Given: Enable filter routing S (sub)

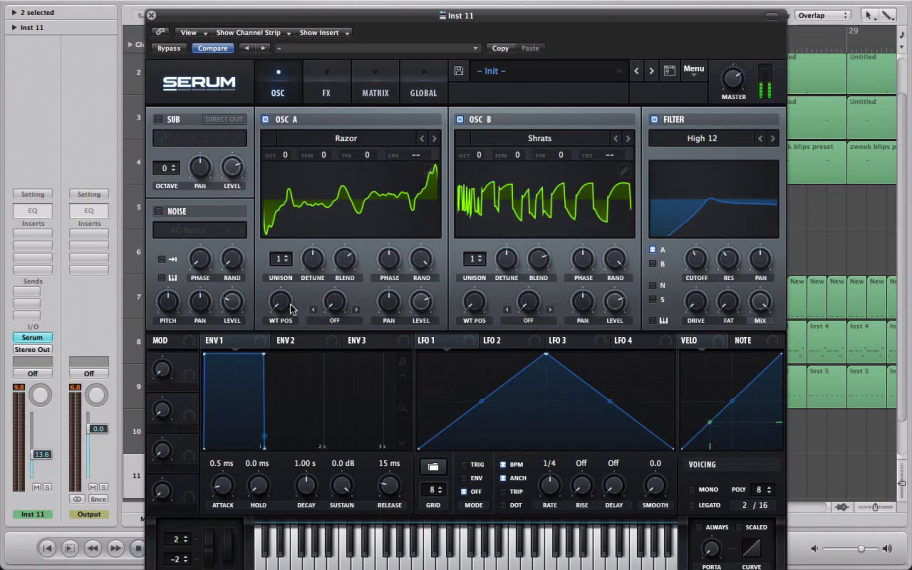Looking at the screenshot, I should [x=653, y=300].
